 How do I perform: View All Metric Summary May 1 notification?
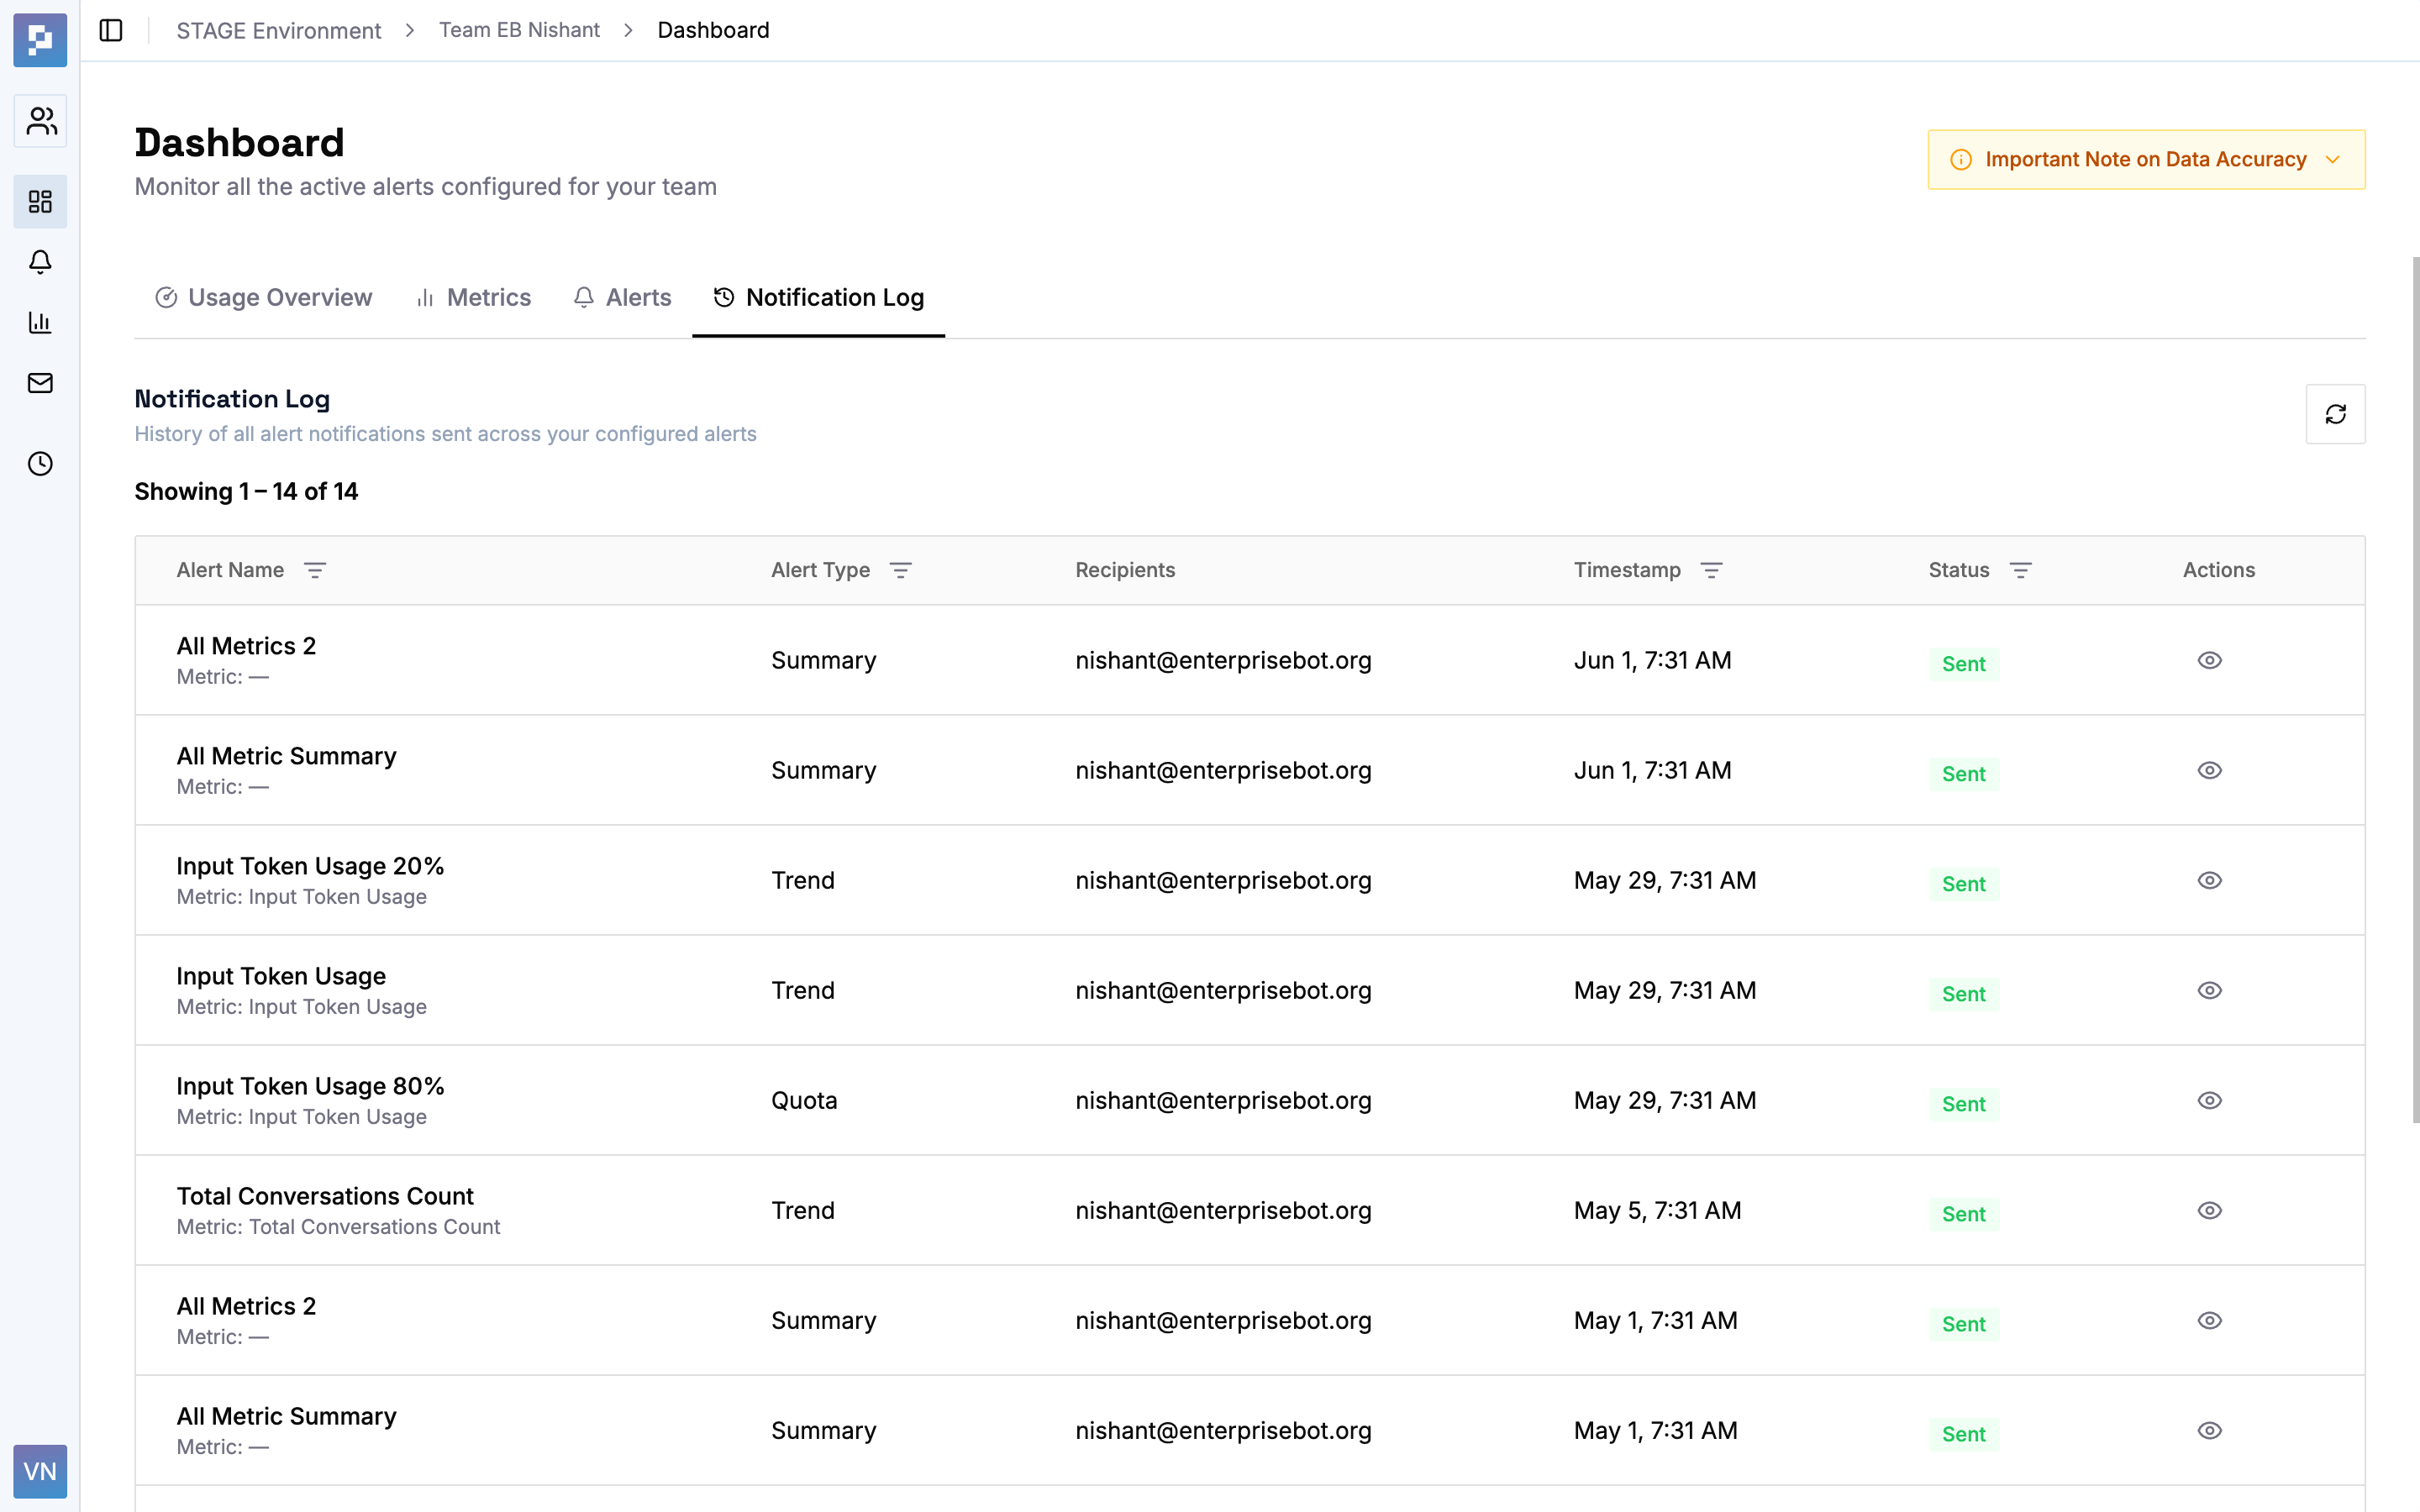2209,1430
